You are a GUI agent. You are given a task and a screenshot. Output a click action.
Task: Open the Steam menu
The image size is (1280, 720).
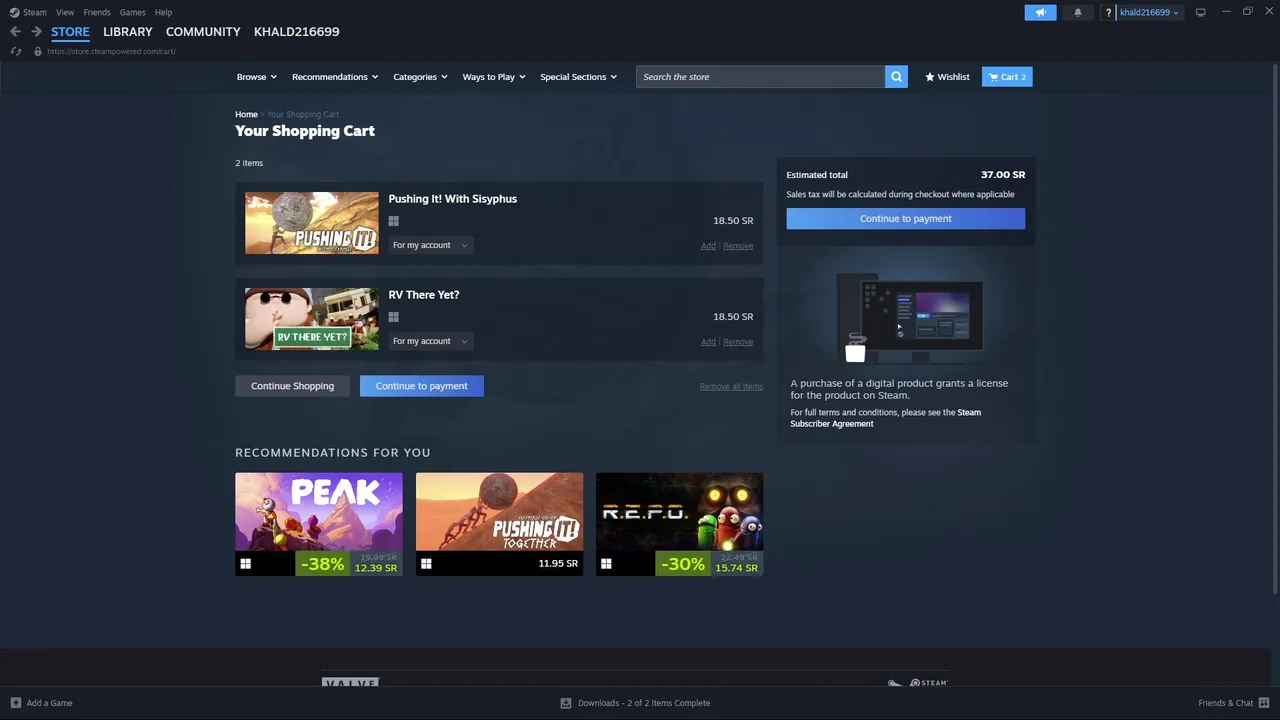[x=35, y=12]
